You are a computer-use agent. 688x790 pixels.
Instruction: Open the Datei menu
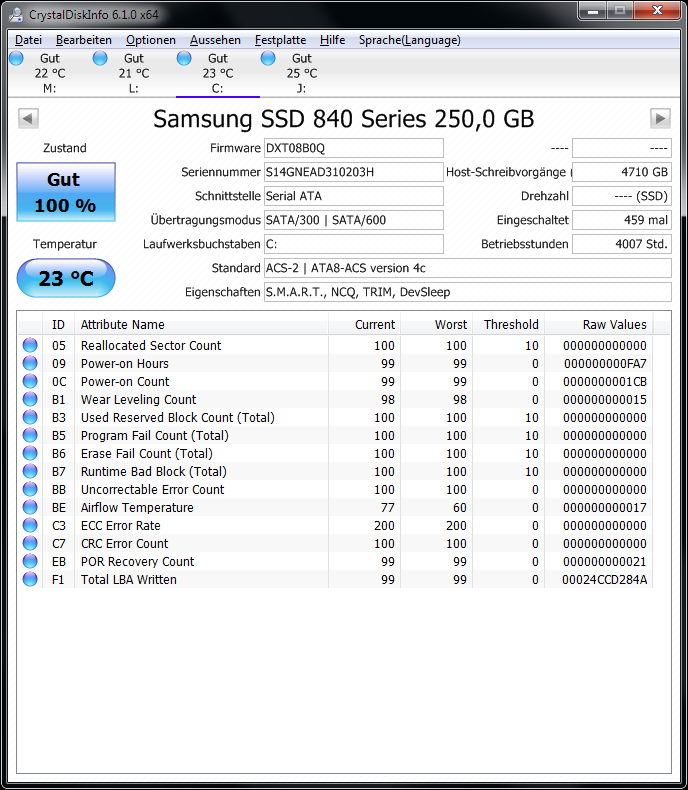(28, 40)
